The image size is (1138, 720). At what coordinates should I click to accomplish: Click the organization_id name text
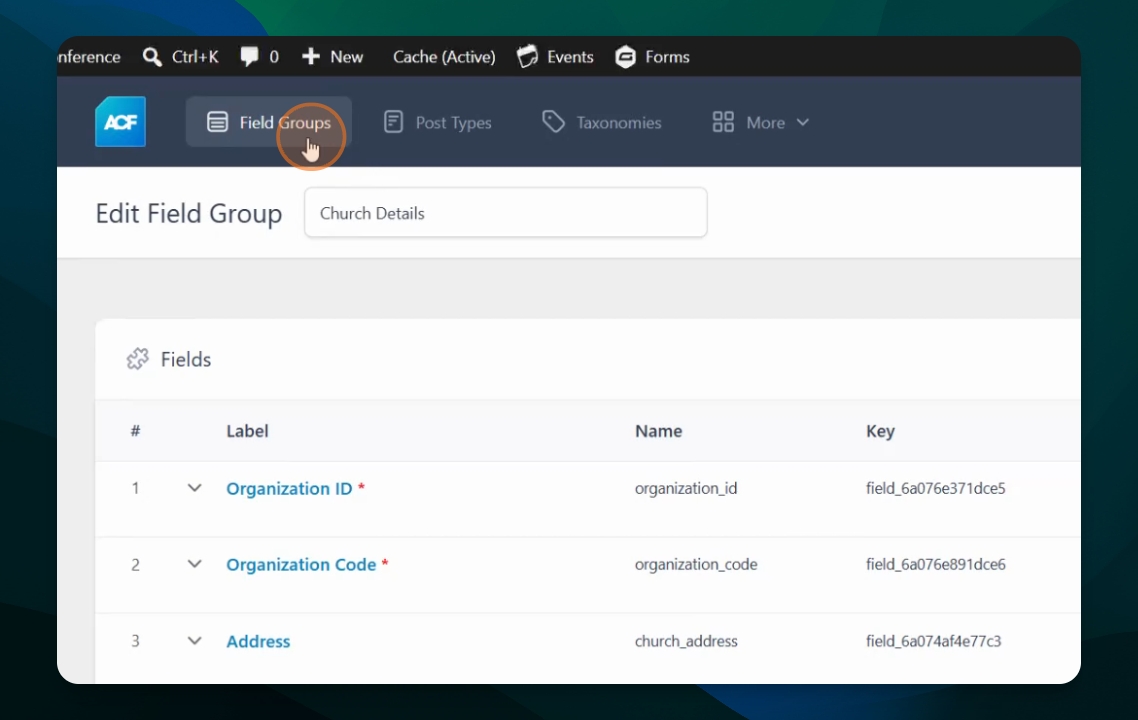pyautogui.click(x=686, y=488)
